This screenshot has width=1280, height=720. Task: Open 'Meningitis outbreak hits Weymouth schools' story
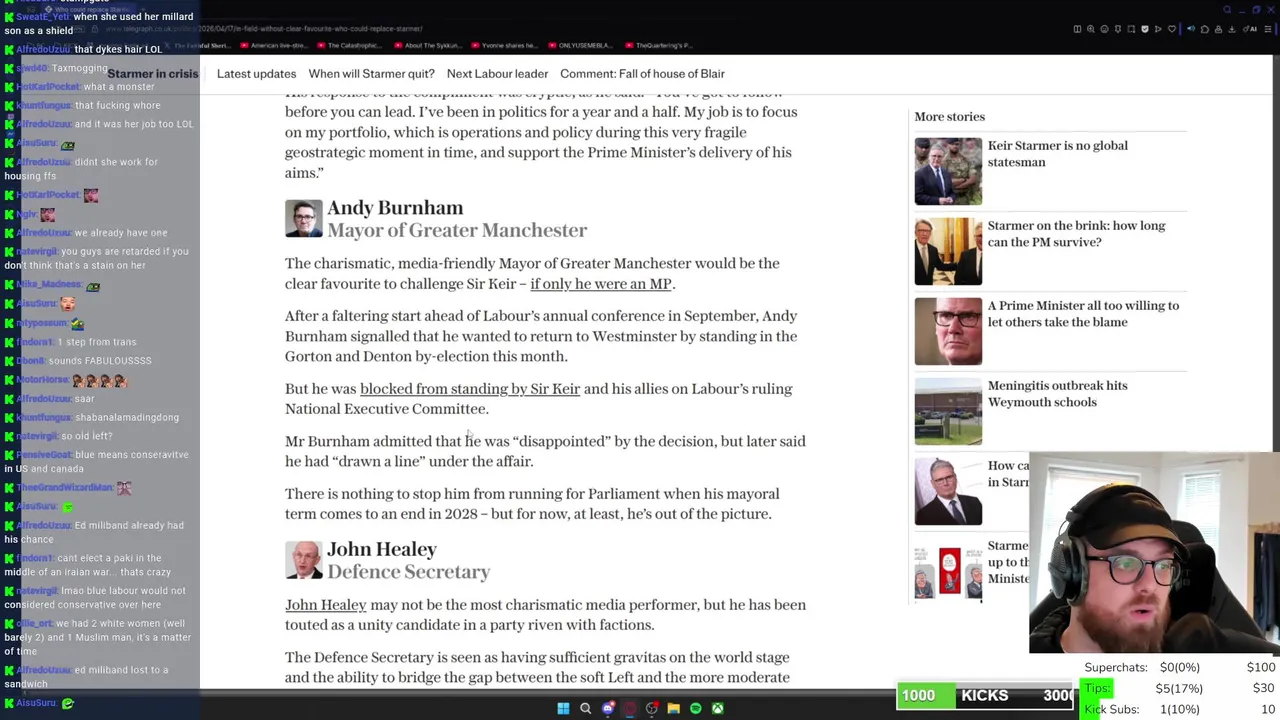1057,394
